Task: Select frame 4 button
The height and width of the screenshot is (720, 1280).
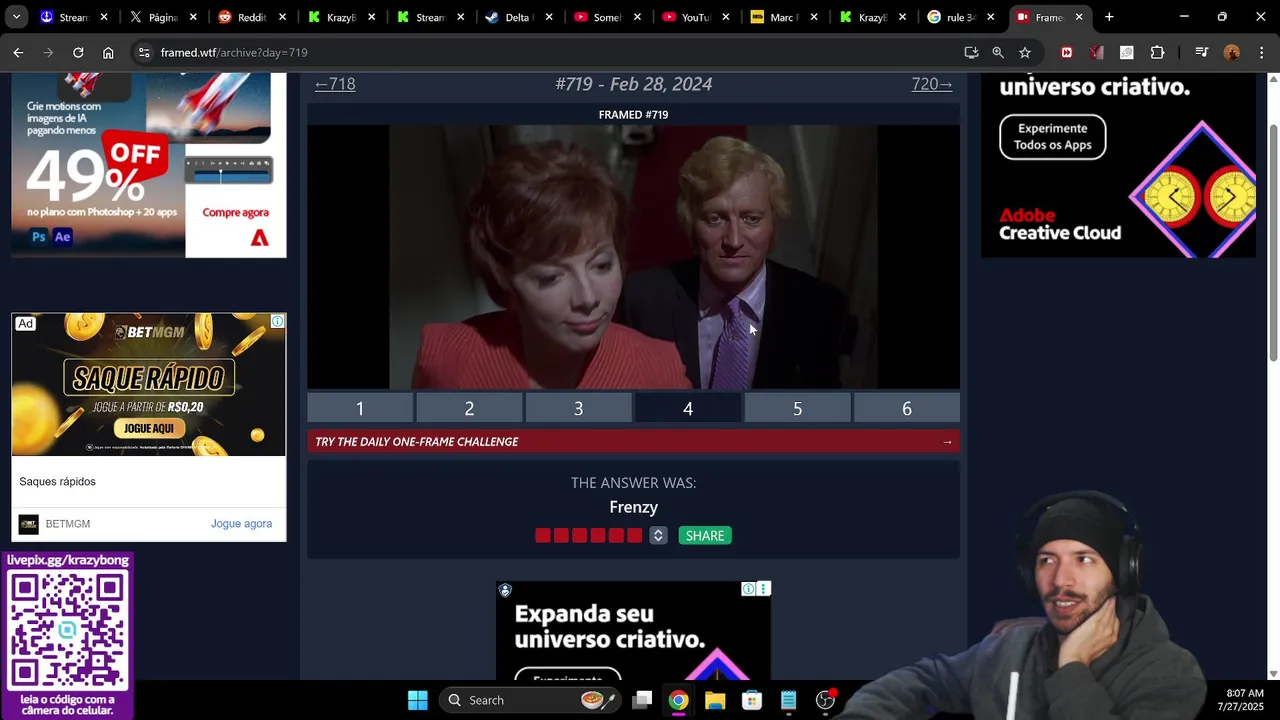Action: point(688,408)
